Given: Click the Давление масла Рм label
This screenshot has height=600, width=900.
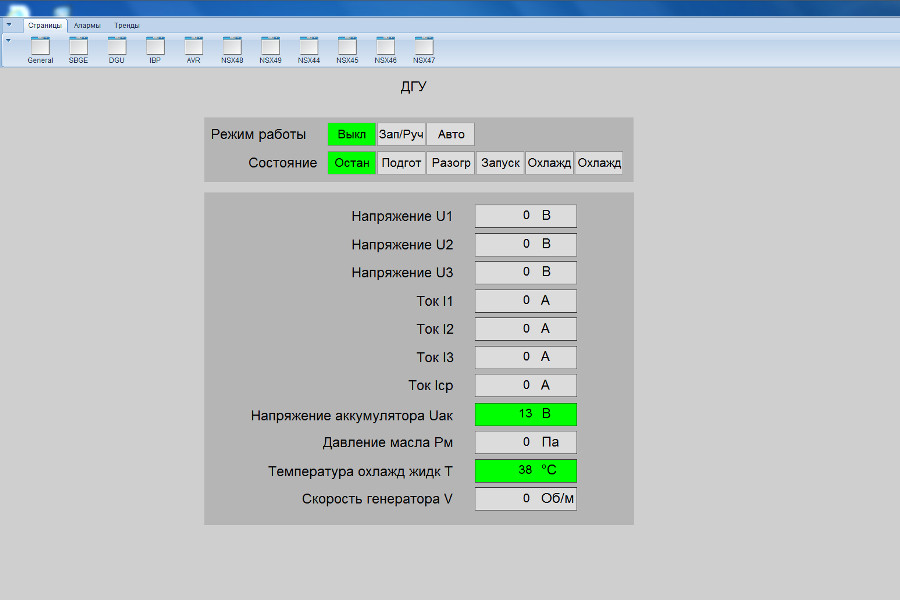Looking at the screenshot, I should click(387, 443).
